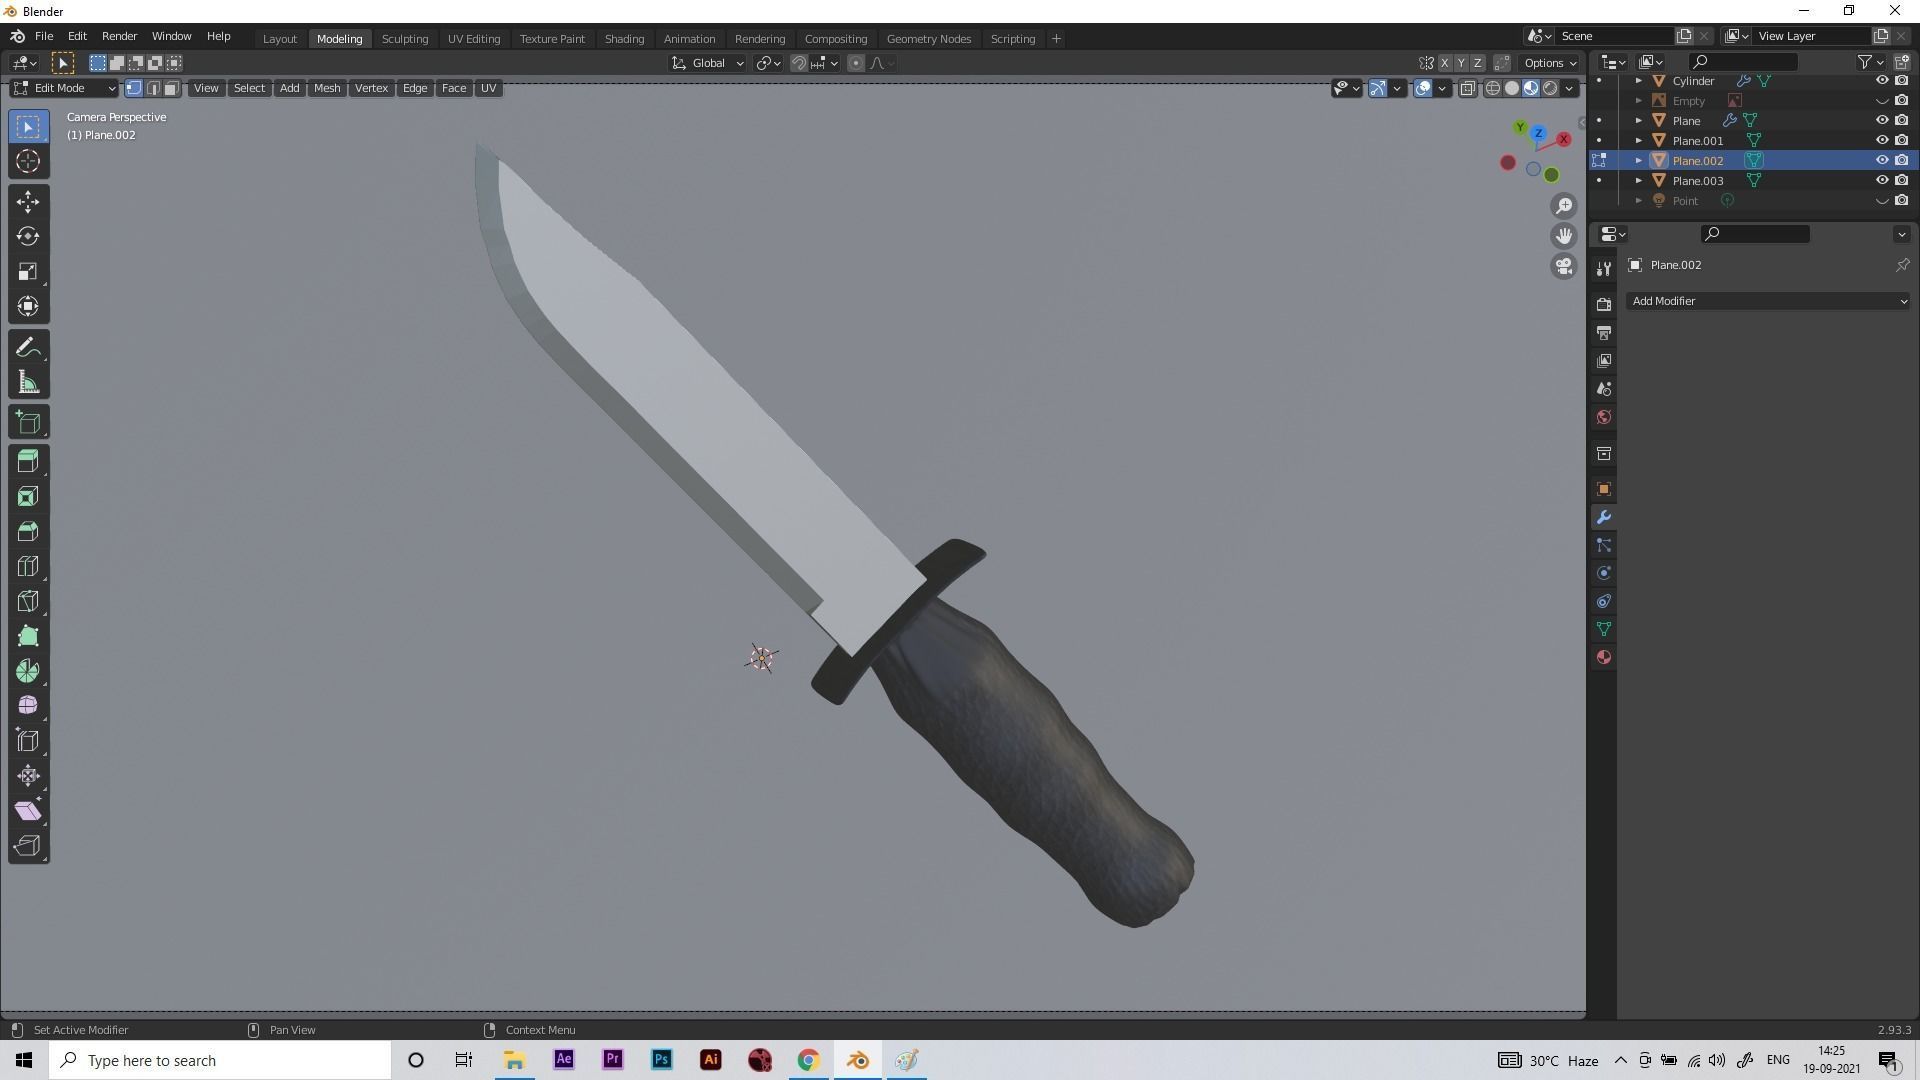Select the Cursor tool in the toolbar

(28, 161)
